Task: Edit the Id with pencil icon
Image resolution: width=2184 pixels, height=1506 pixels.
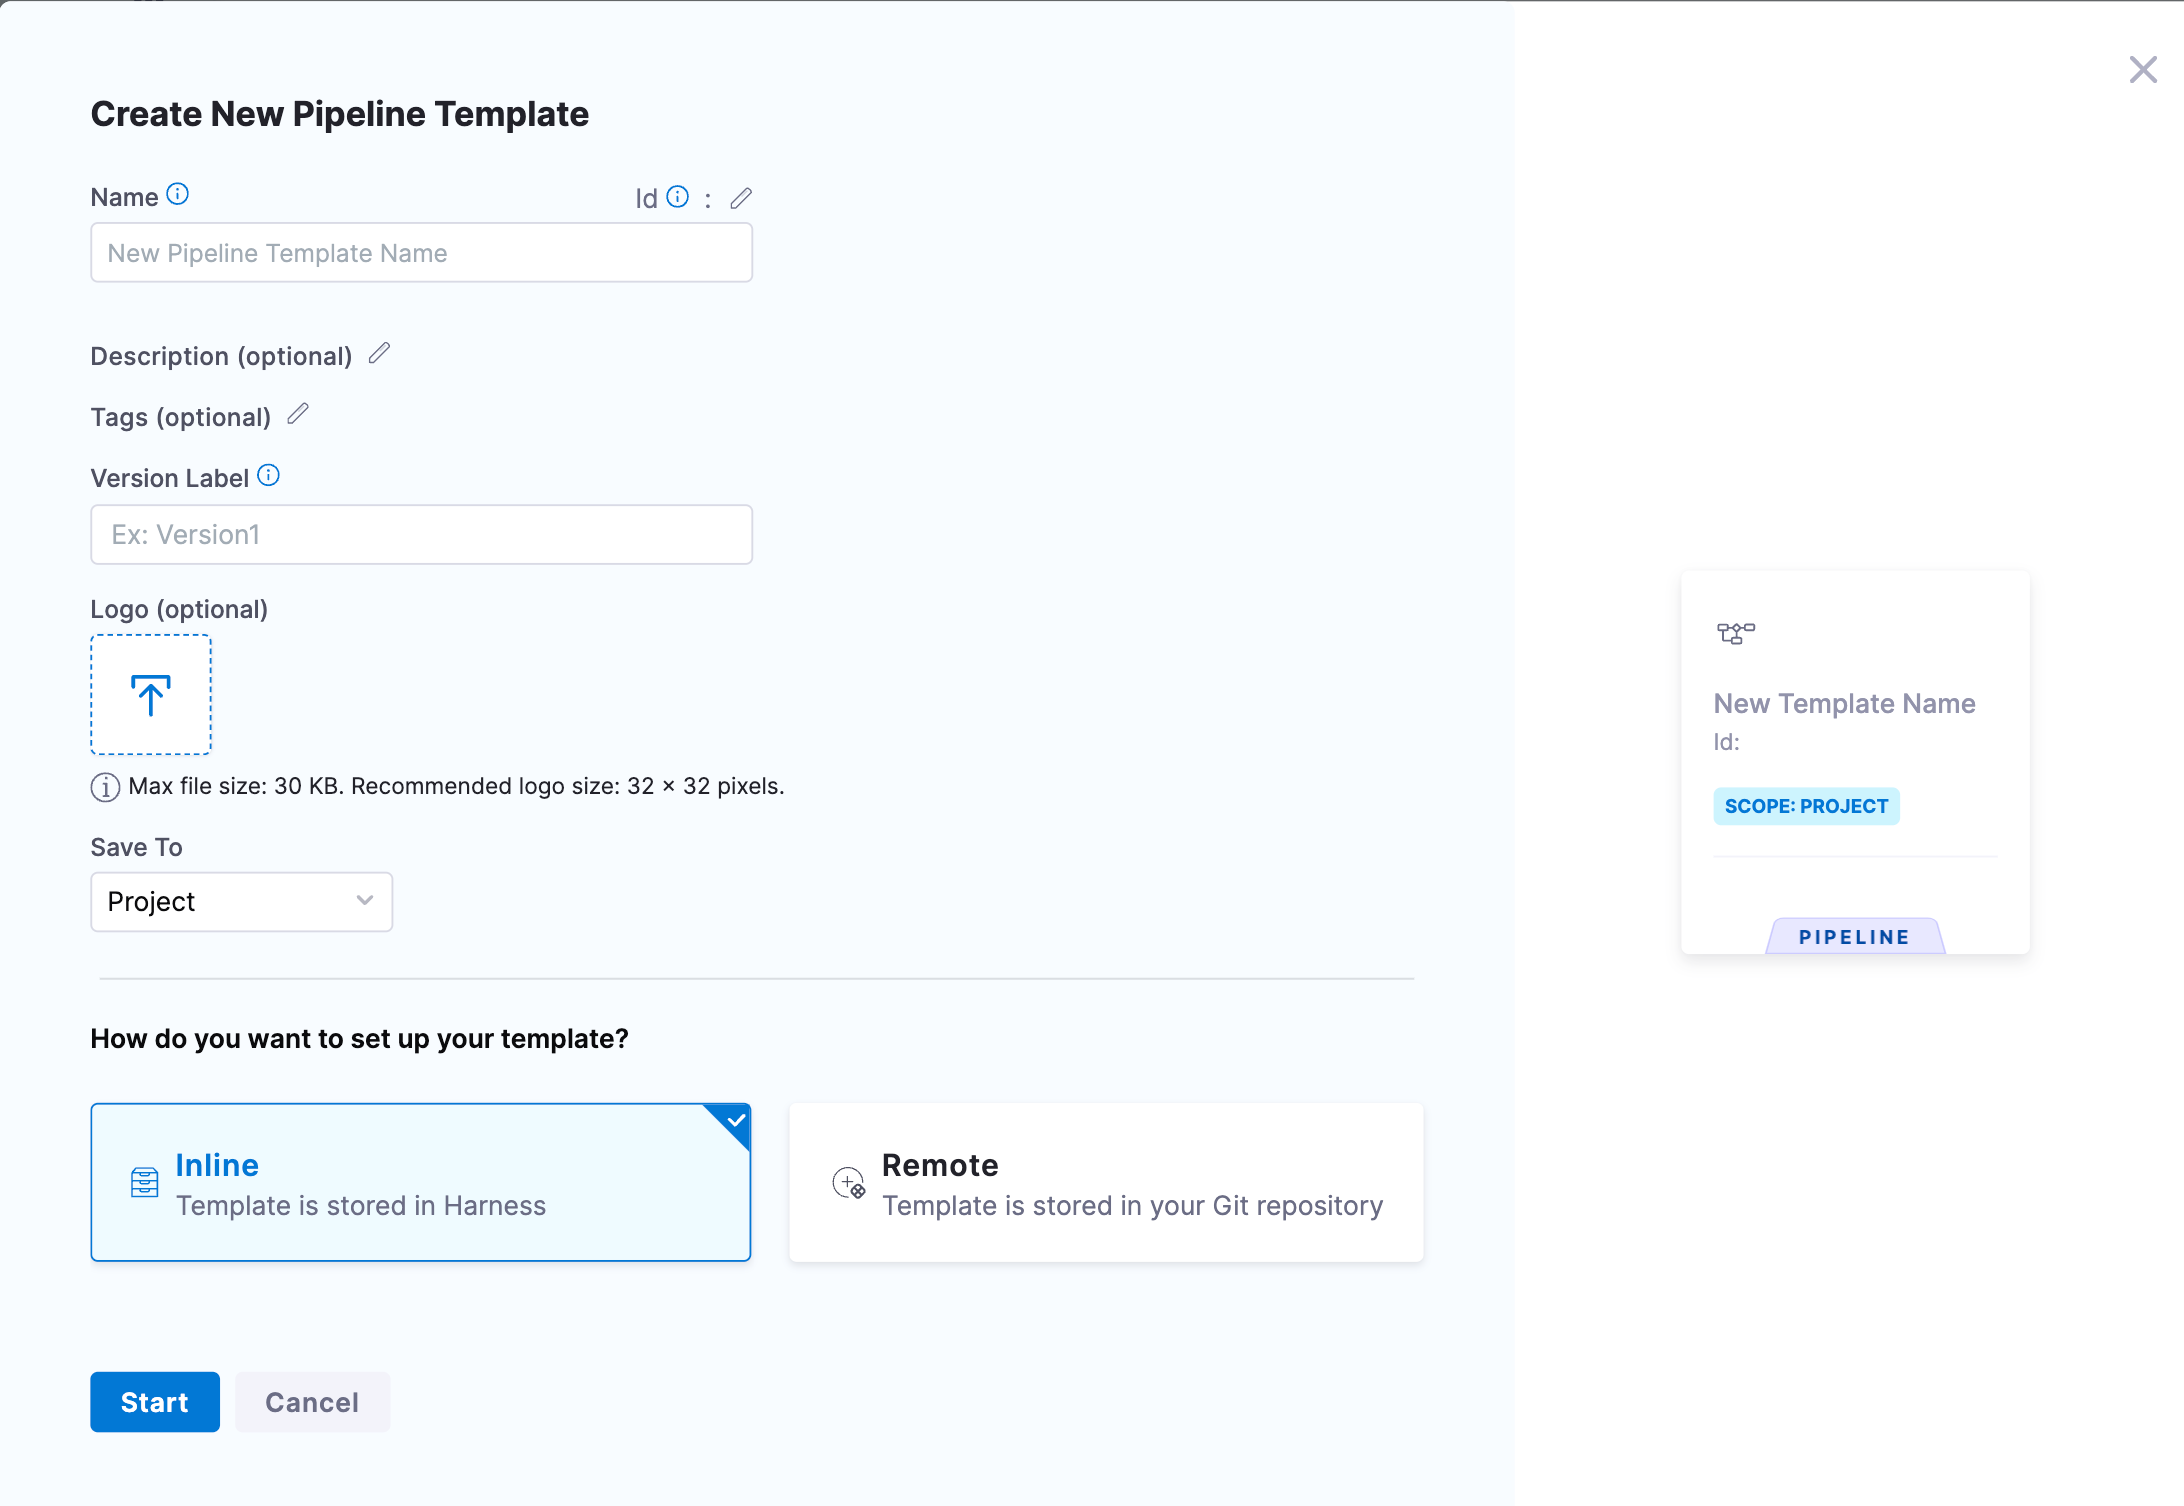Action: 741,198
